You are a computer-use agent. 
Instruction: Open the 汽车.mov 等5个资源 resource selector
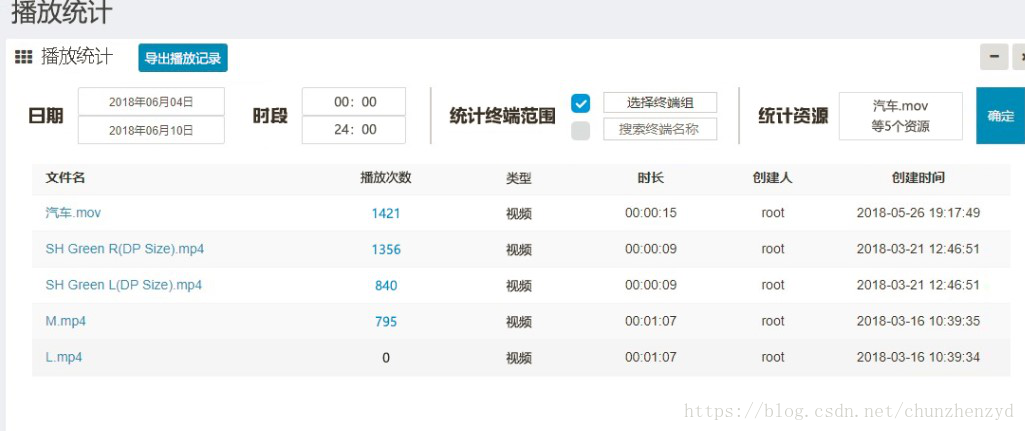pos(900,116)
